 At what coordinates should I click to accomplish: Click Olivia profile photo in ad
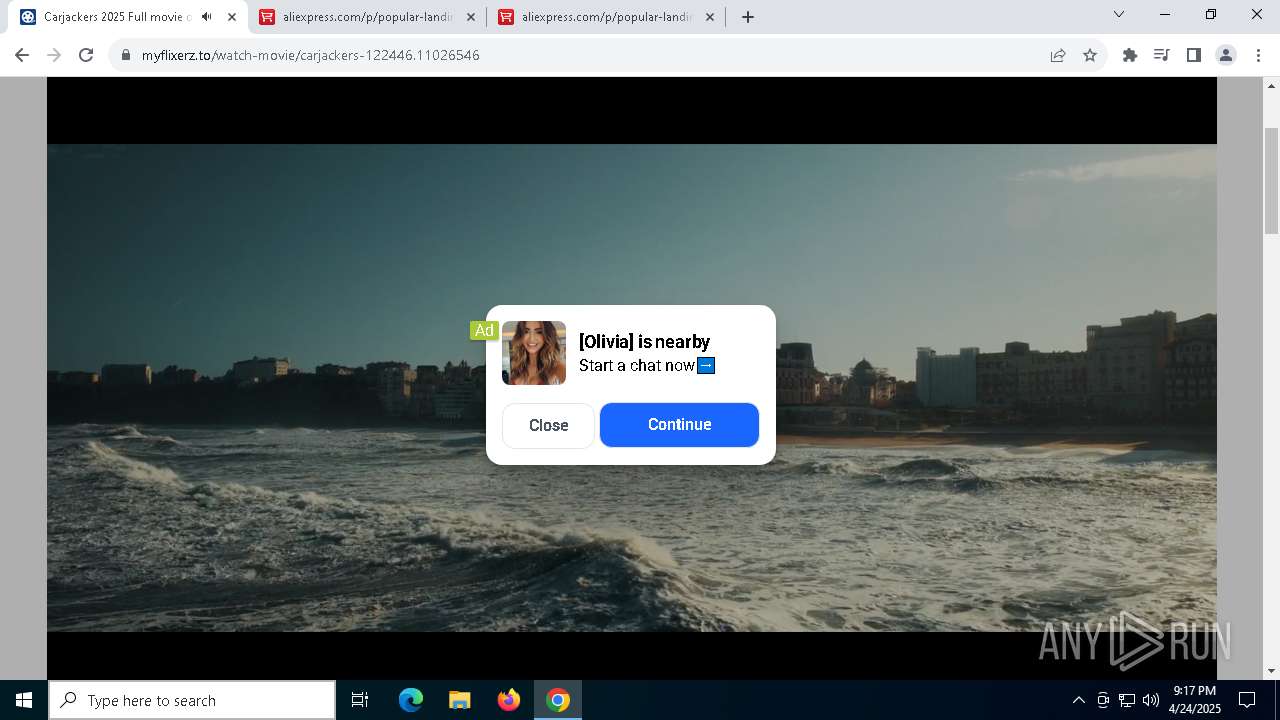click(534, 353)
